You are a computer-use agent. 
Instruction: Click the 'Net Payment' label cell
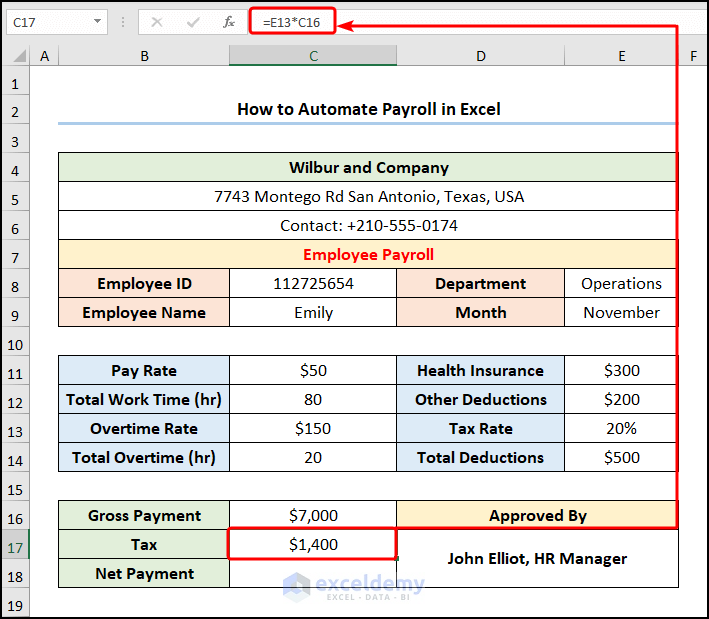[144, 573]
